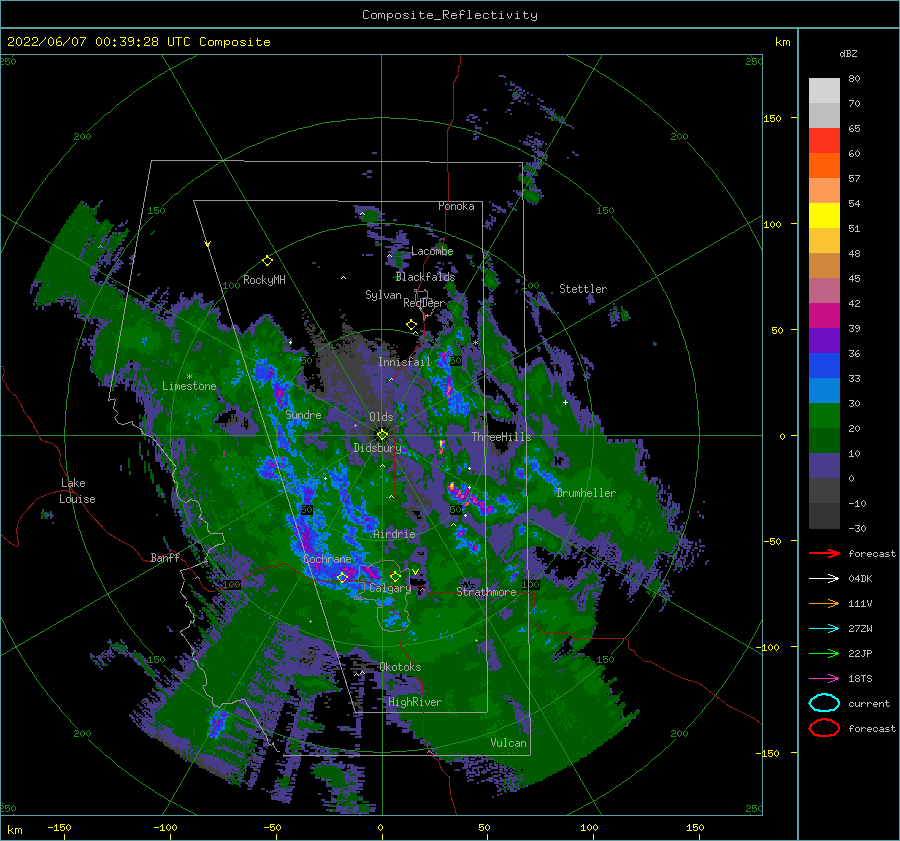Click the cyan current ellipse icon
Viewport: 900px width, 841px height.
point(824,703)
